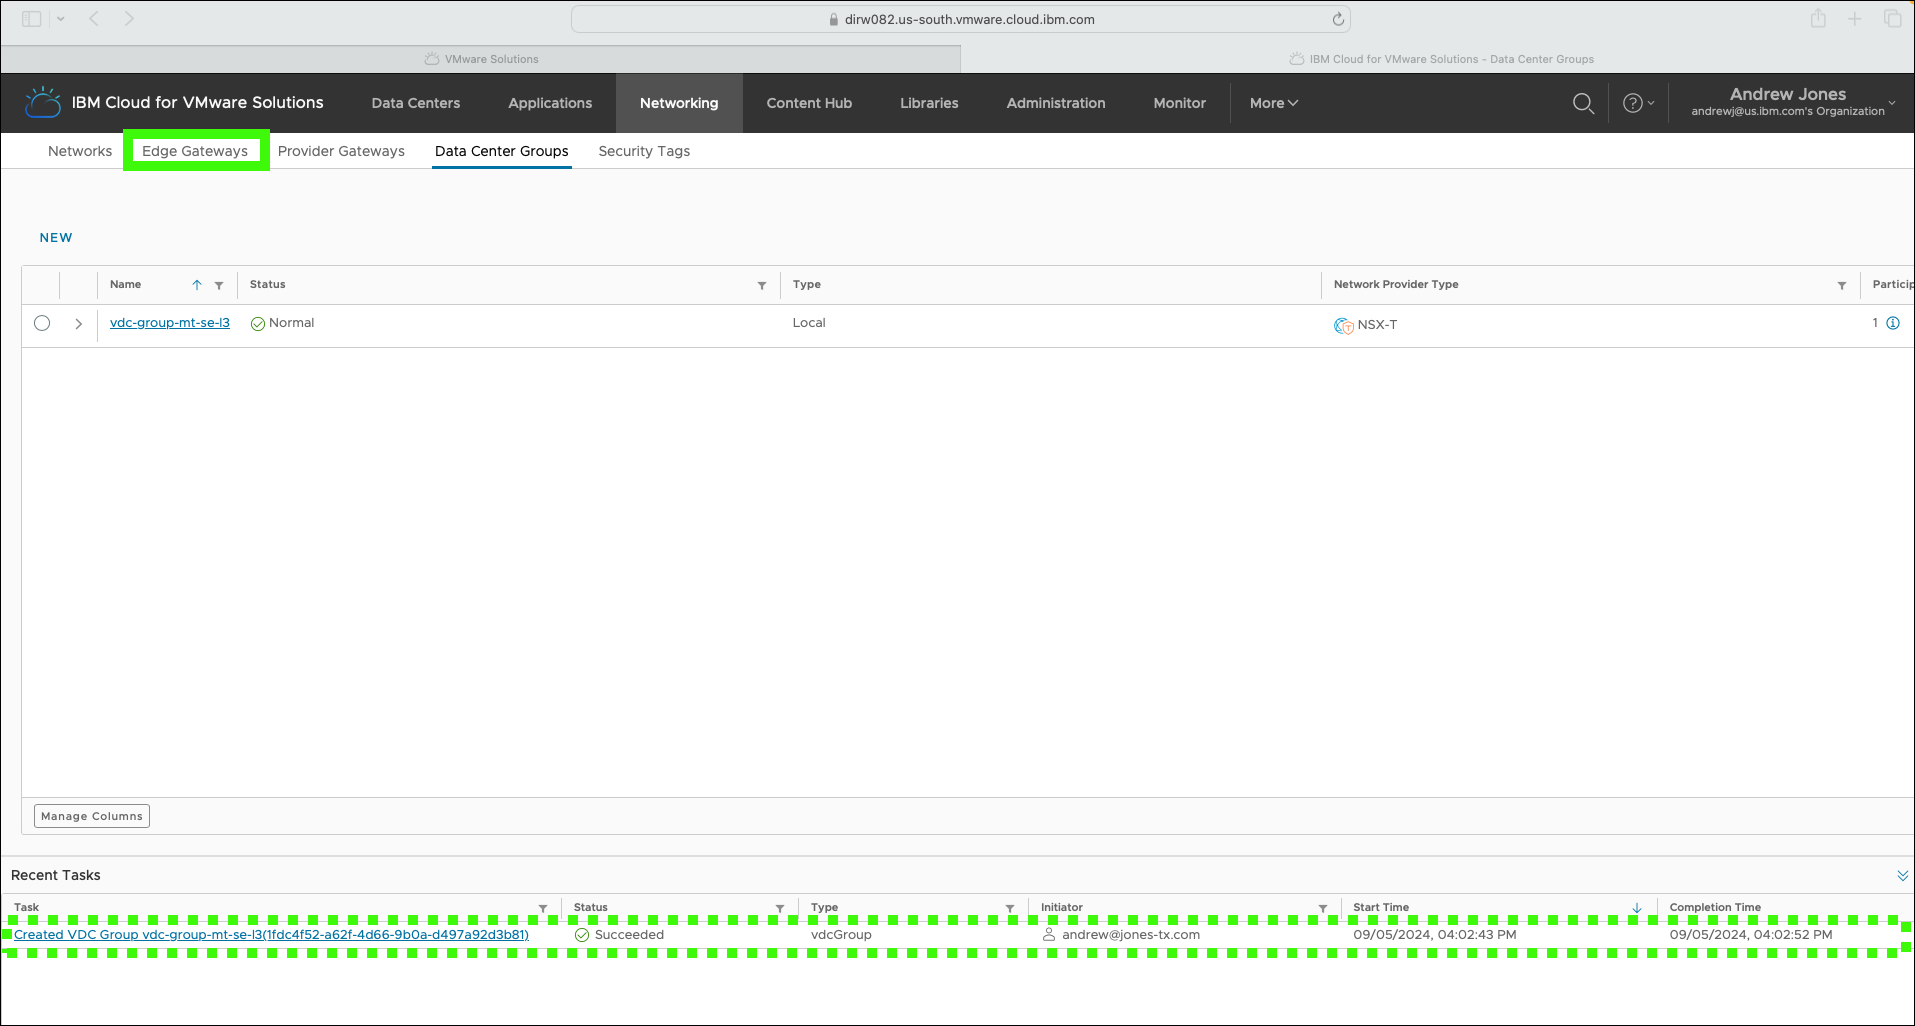This screenshot has width=1915, height=1026.
Task: Filter the Recent Tasks Status column
Action: coord(780,908)
